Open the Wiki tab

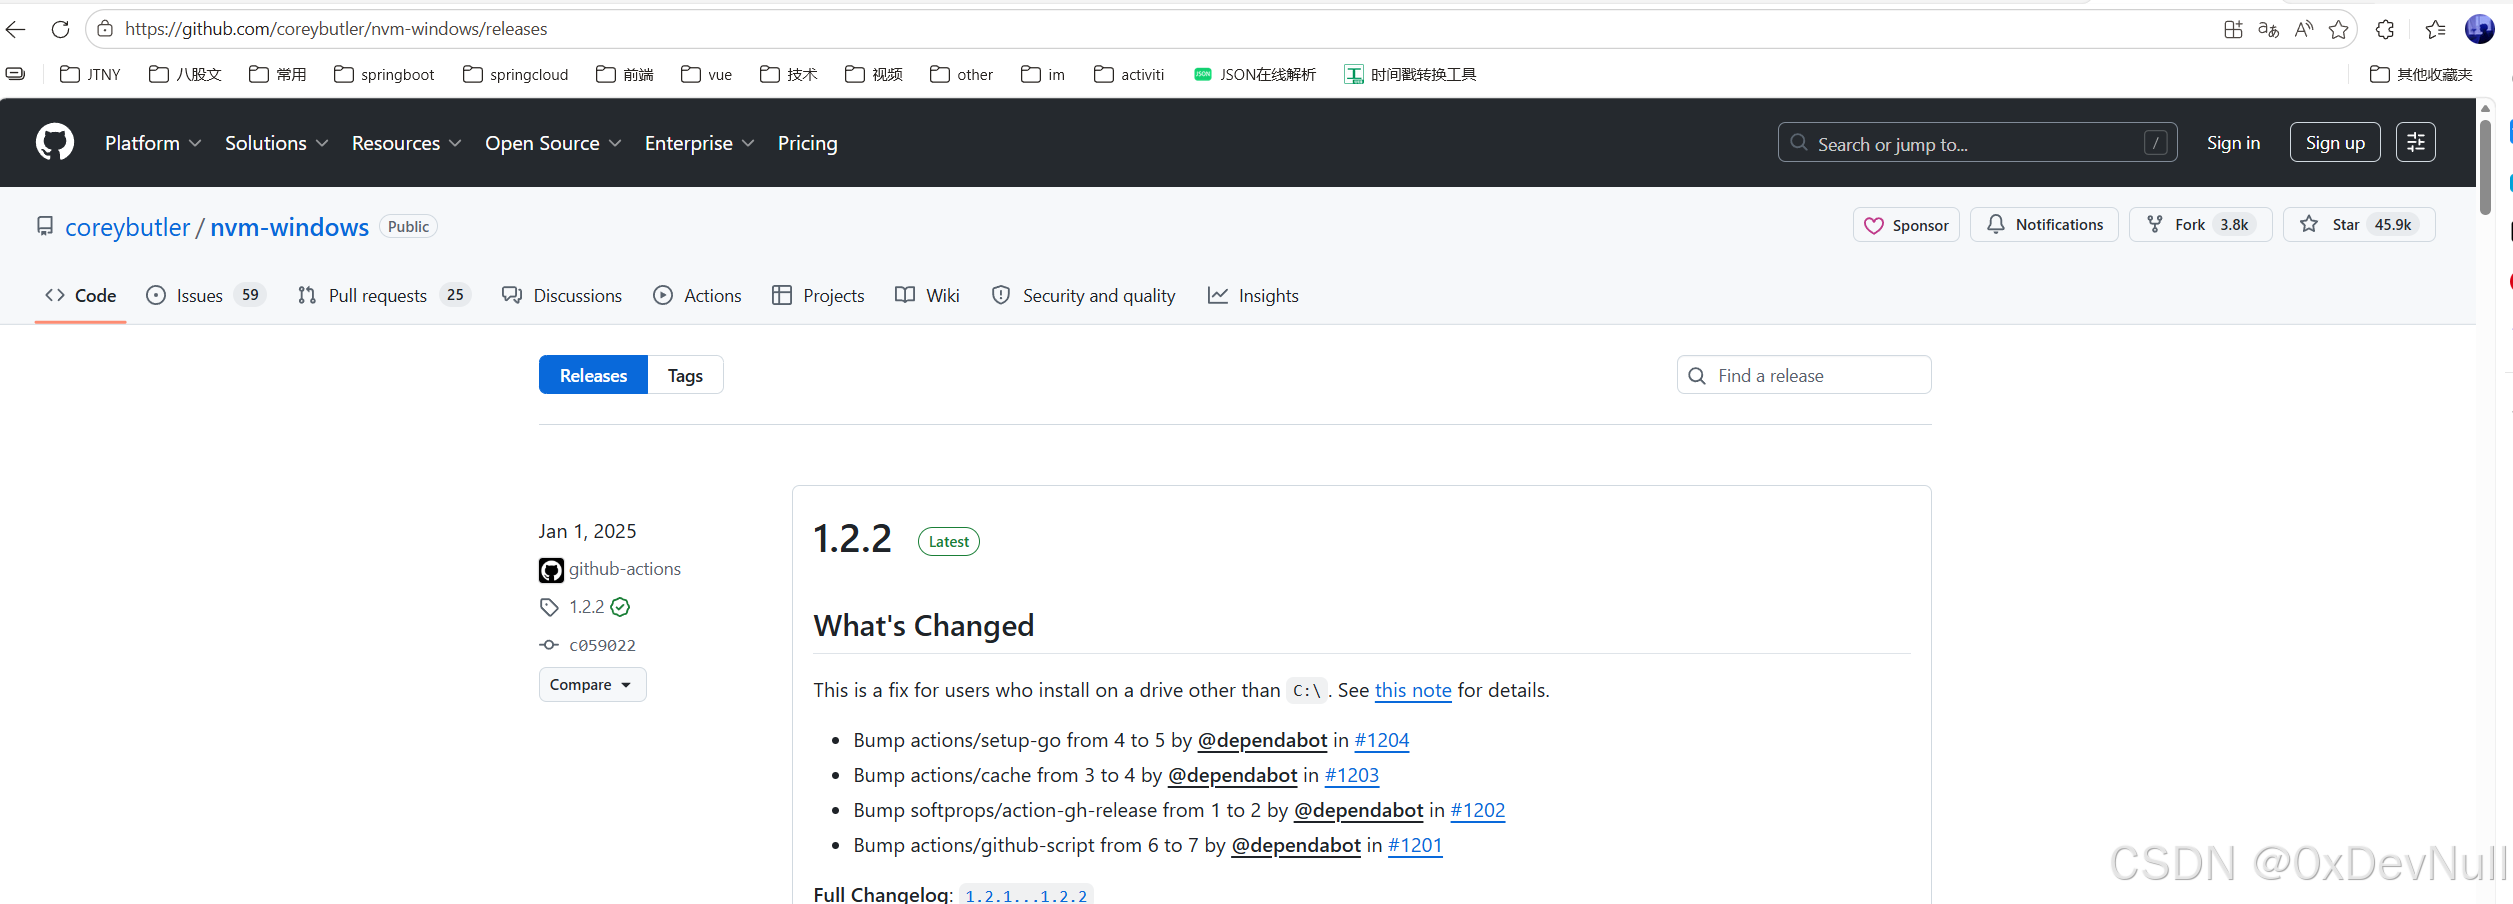[927, 295]
